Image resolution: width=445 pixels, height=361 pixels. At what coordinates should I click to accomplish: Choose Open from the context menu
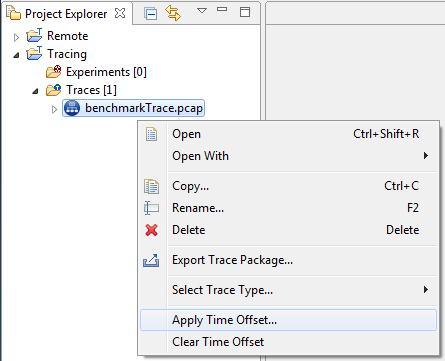tap(288, 134)
